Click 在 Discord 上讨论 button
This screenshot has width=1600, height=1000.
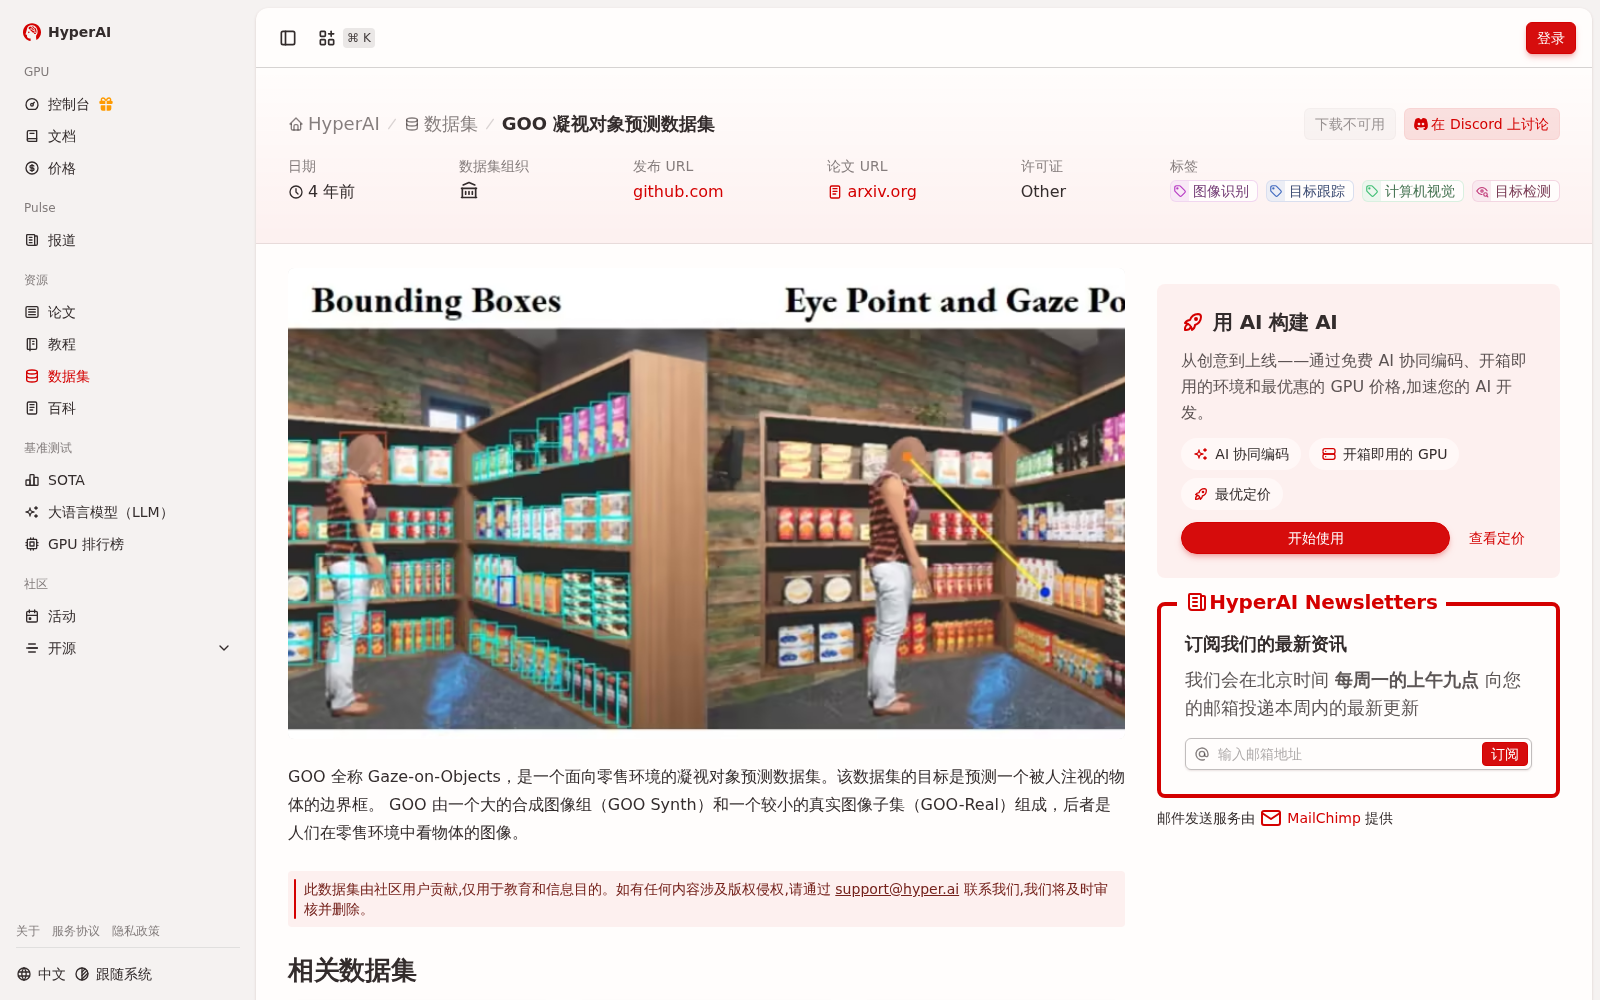pos(1481,124)
